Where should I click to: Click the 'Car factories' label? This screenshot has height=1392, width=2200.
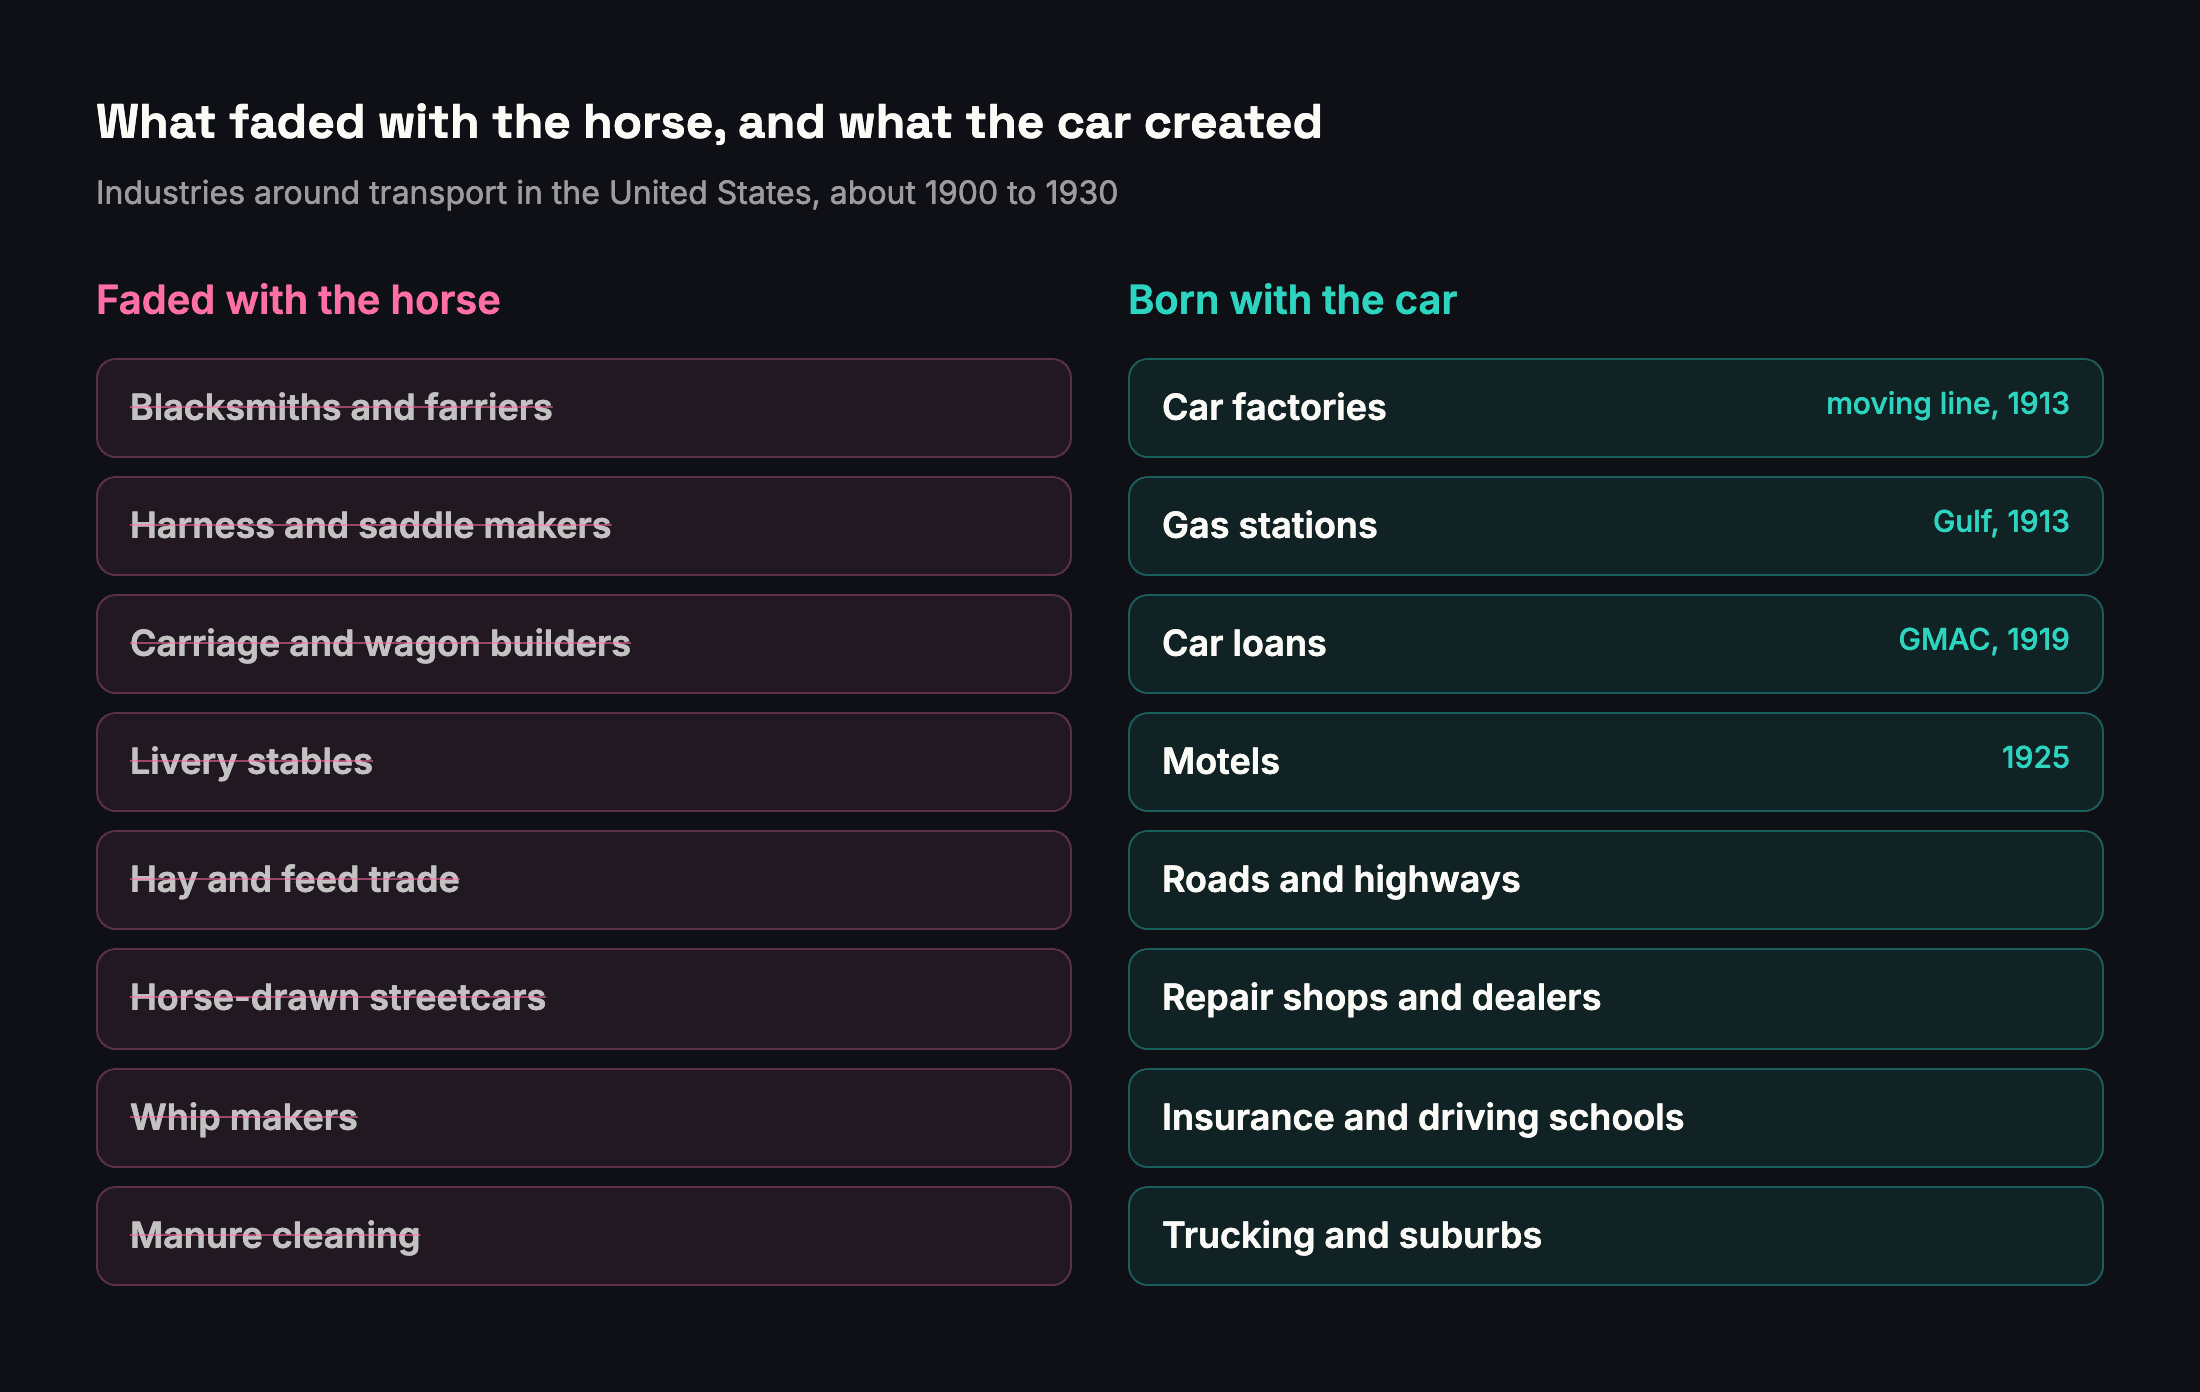pos(1274,408)
